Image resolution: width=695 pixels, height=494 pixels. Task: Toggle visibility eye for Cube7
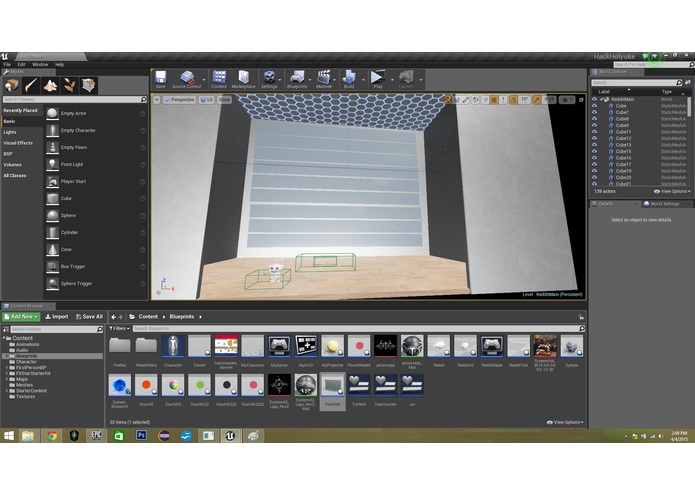tap(594, 112)
